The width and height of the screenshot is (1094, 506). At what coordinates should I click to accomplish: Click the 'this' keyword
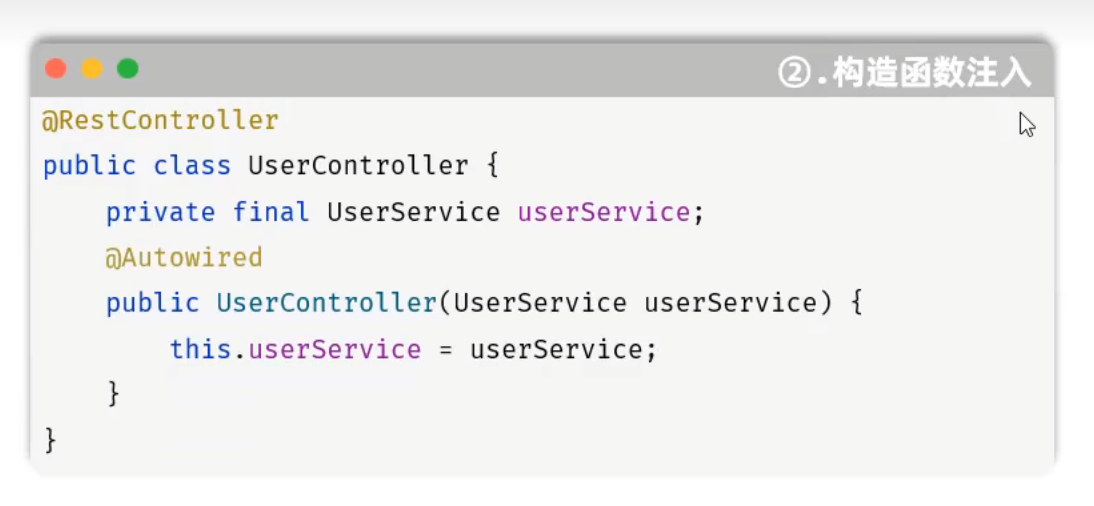(200, 349)
